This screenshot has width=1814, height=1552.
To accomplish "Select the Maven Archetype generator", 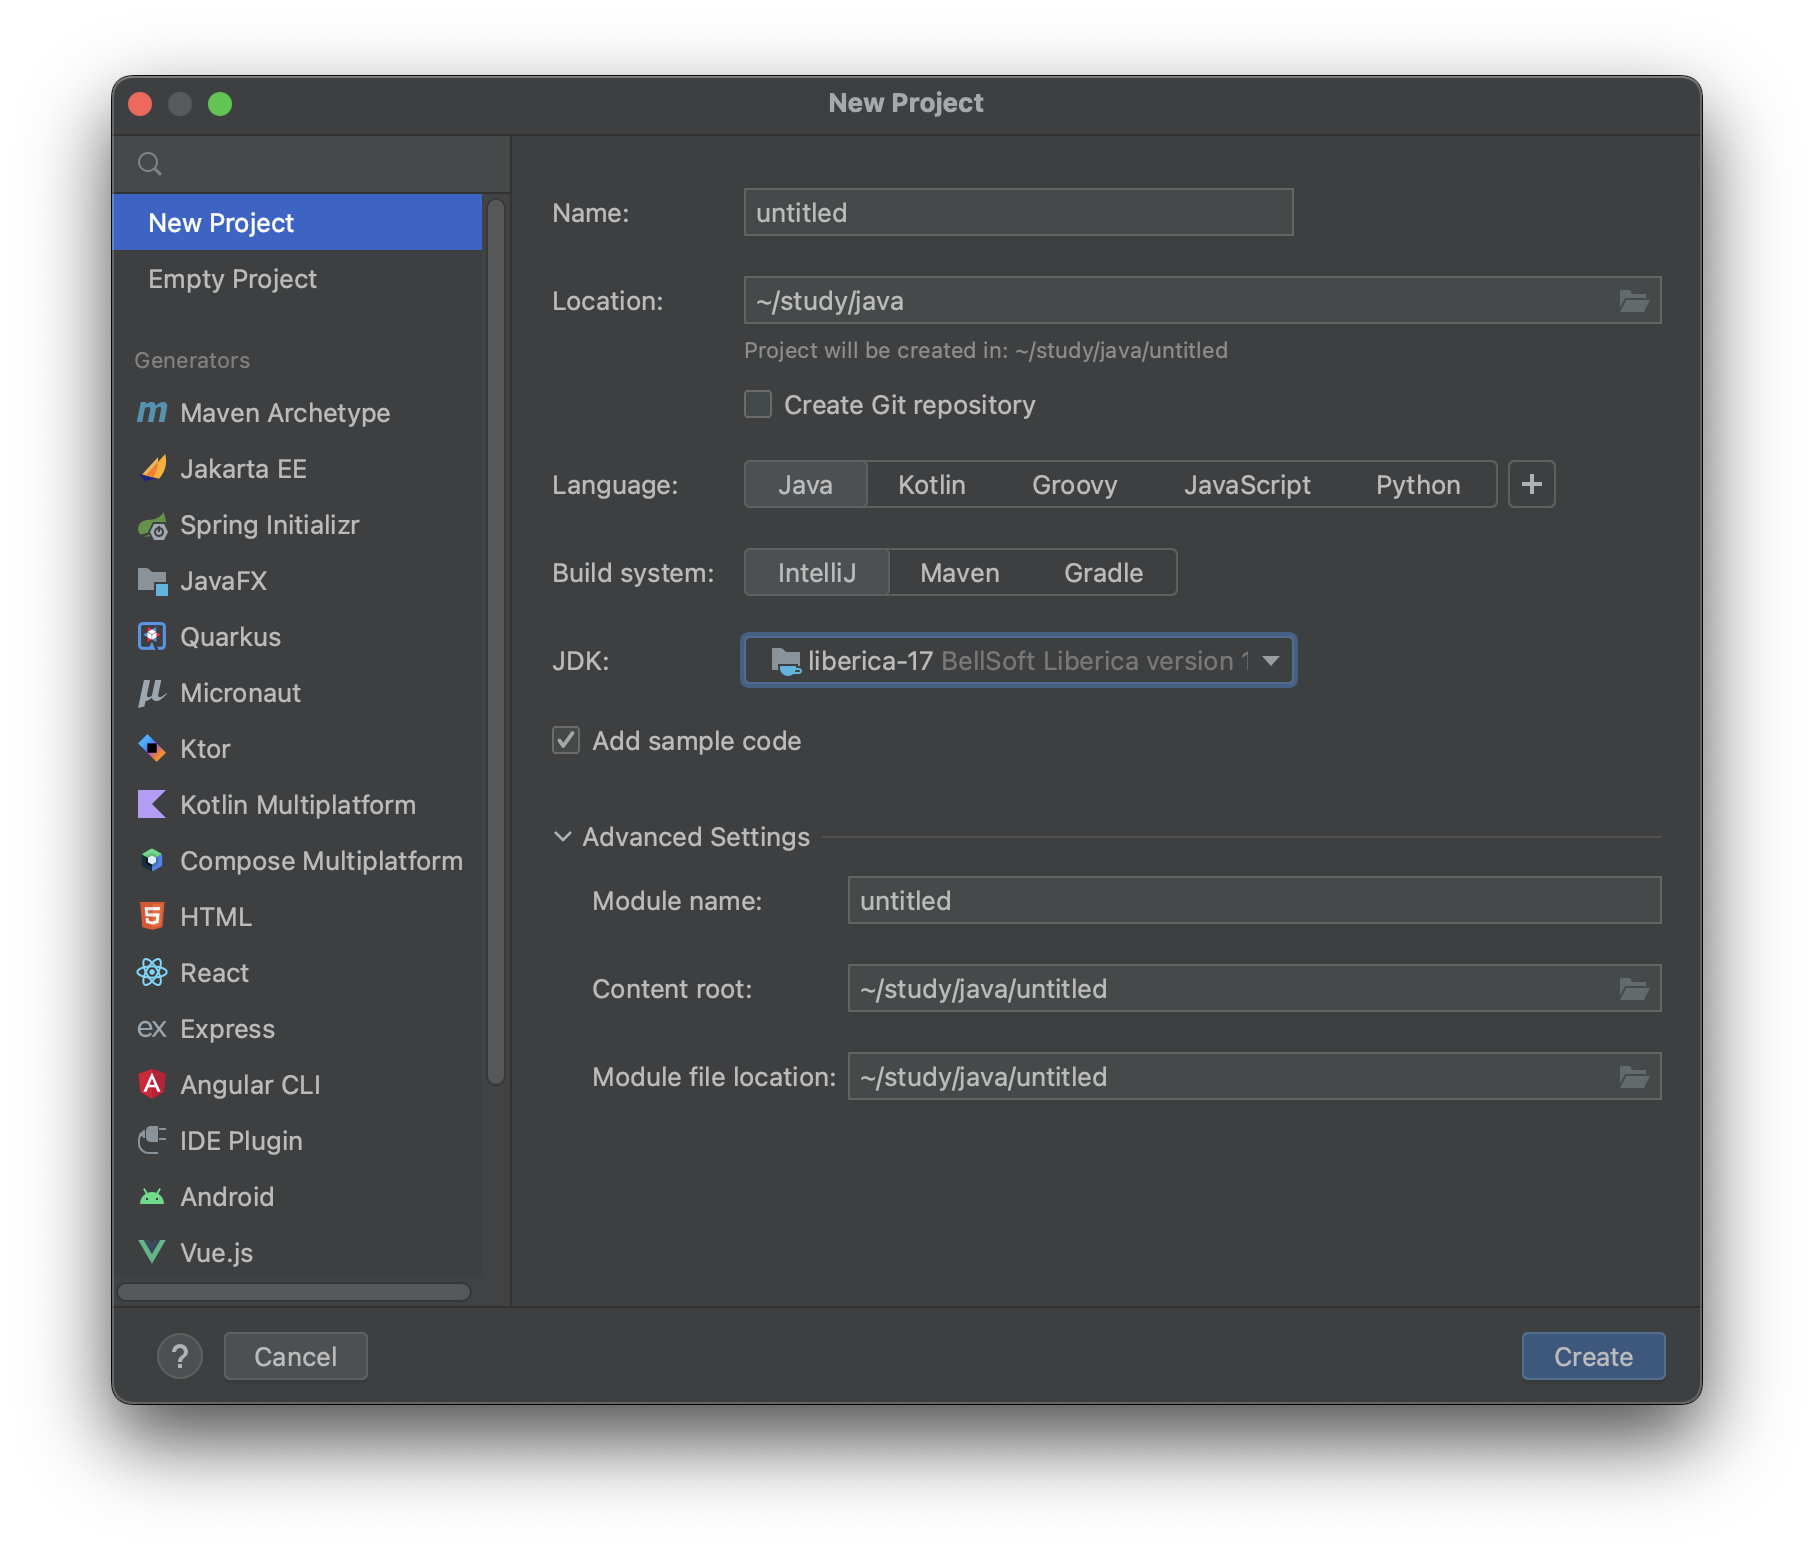I will [x=284, y=413].
